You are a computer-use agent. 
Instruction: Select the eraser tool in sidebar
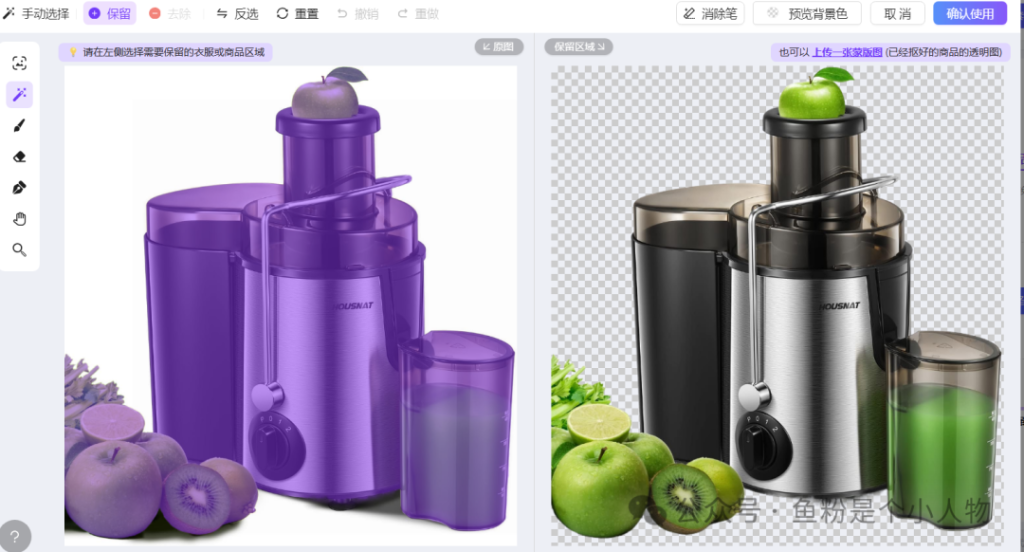tap(19, 157)
